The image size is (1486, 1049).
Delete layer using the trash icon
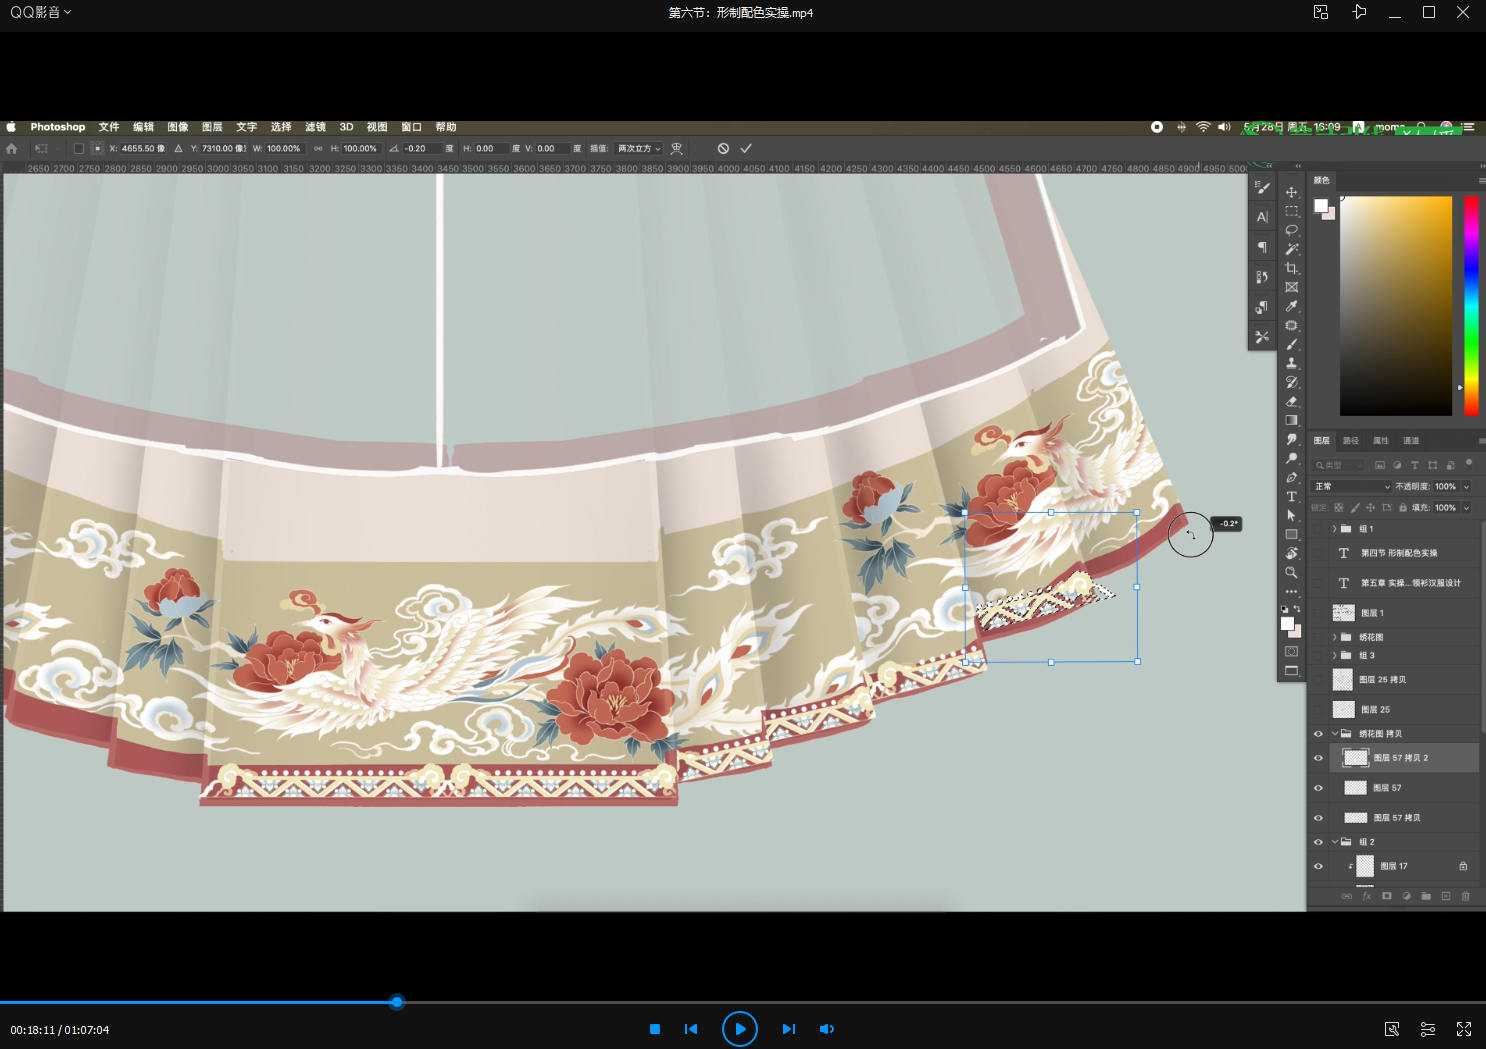(1465, 896)
